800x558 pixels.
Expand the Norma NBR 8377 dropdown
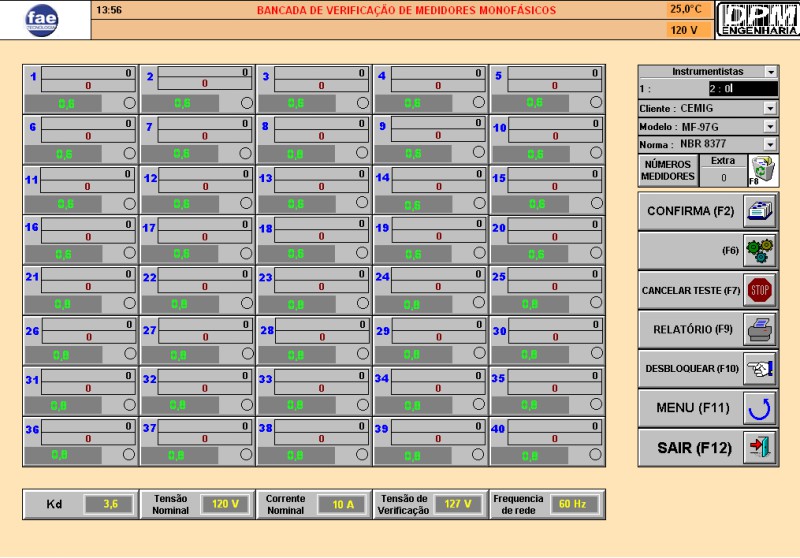coord(770,145)
